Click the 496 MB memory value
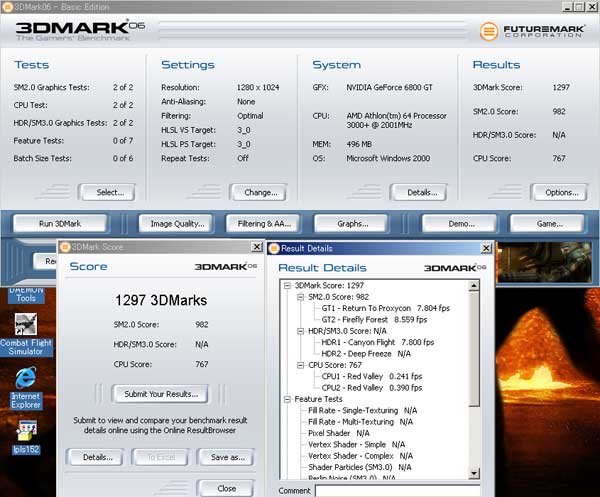The width and height of the screenshot is (600, 497). click(x=359, y=144)
